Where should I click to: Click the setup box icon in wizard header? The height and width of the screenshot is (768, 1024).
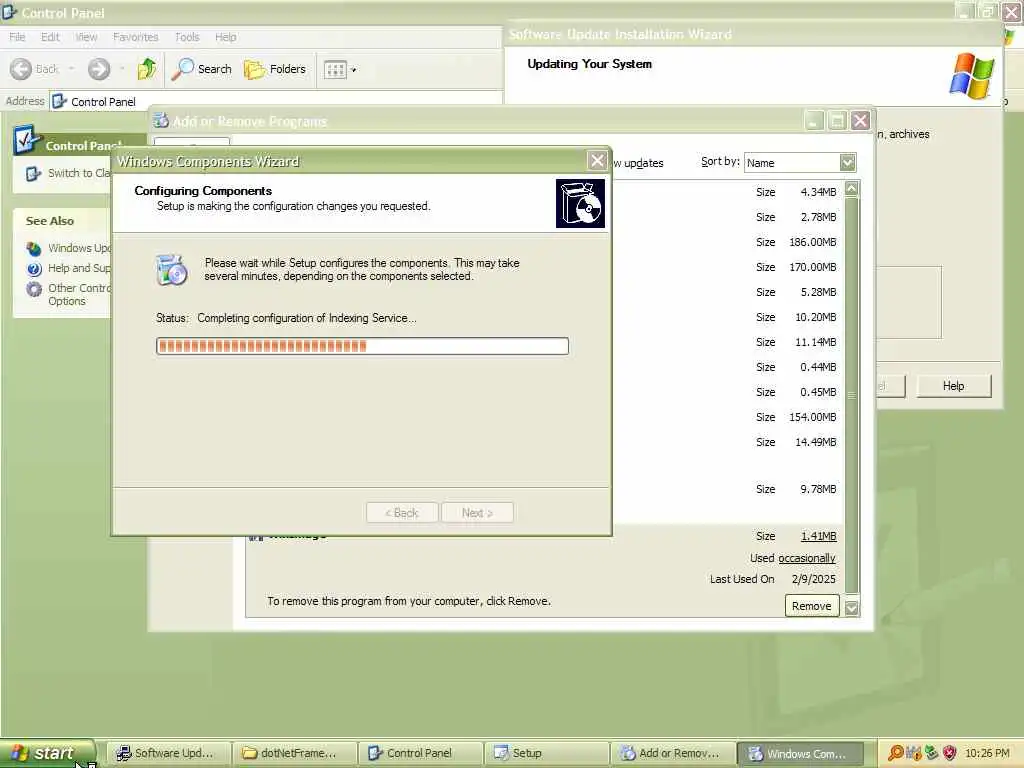(580, 204)
